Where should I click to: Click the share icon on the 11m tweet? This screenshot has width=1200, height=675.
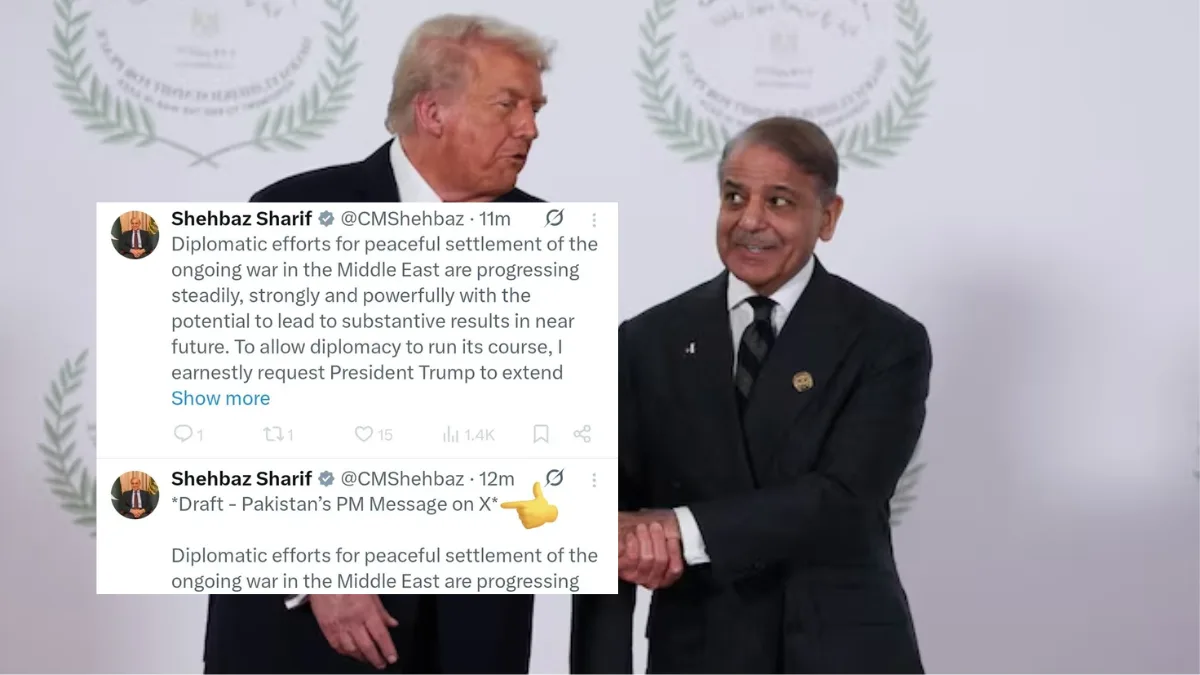coord(582,434)
